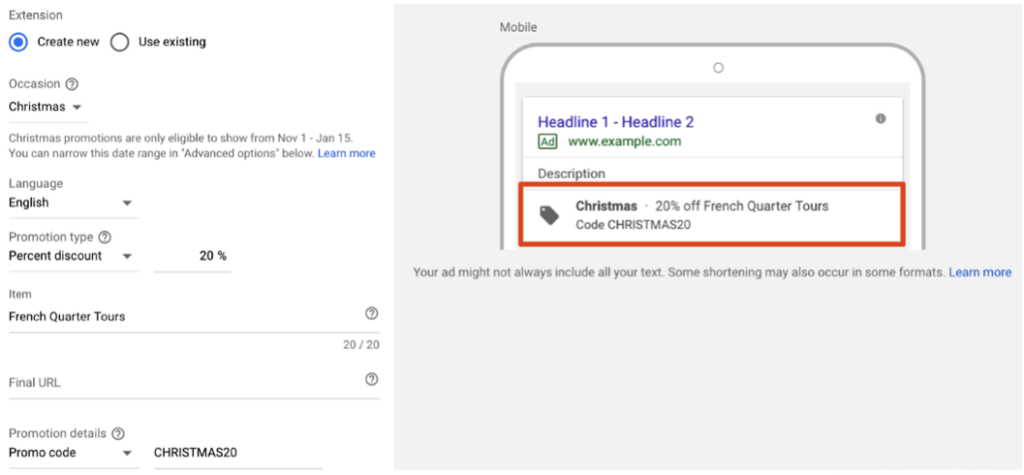Click the 20 % discount value field
1024x475 pixels.
(x=193, y=256)
